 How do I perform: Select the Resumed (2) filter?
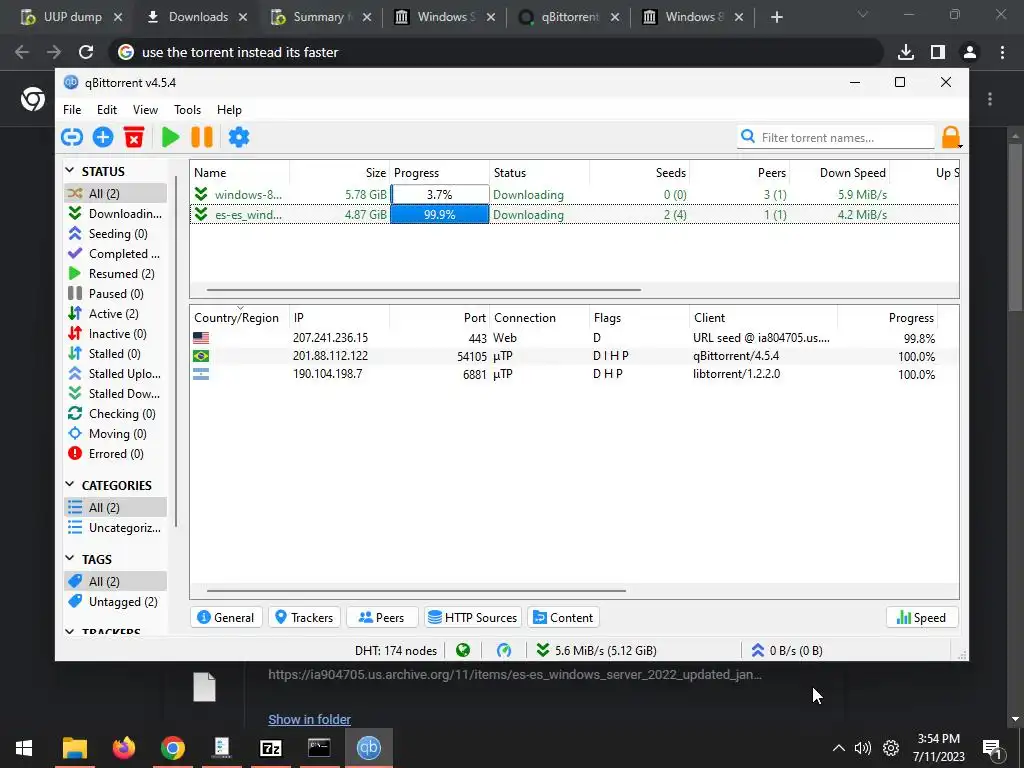(x=116, y=274)
